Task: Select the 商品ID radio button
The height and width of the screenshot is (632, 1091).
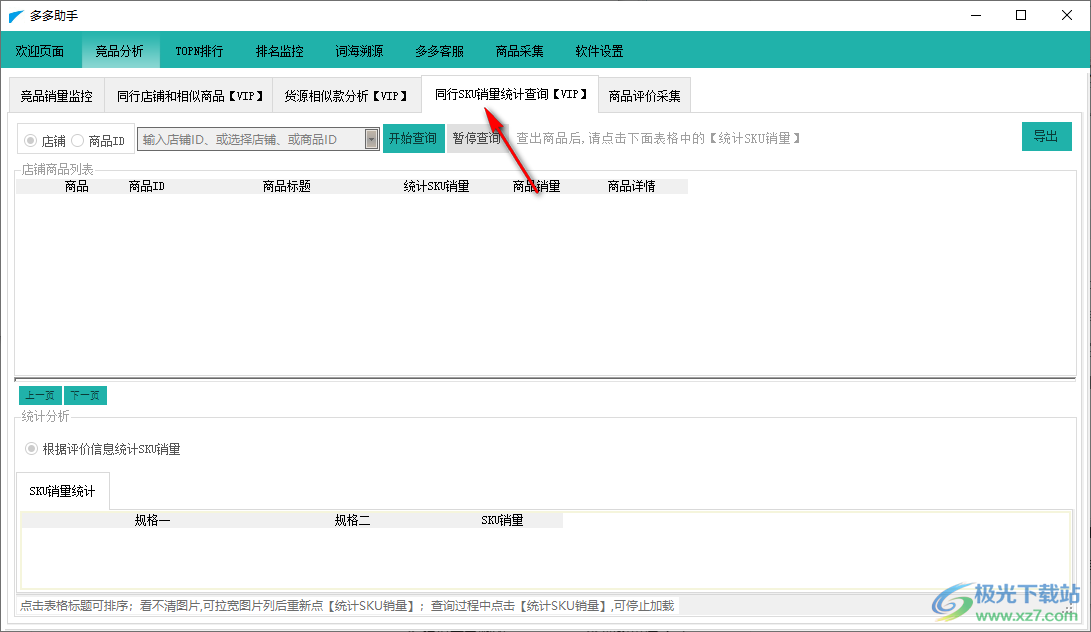Action: [78, 141]
